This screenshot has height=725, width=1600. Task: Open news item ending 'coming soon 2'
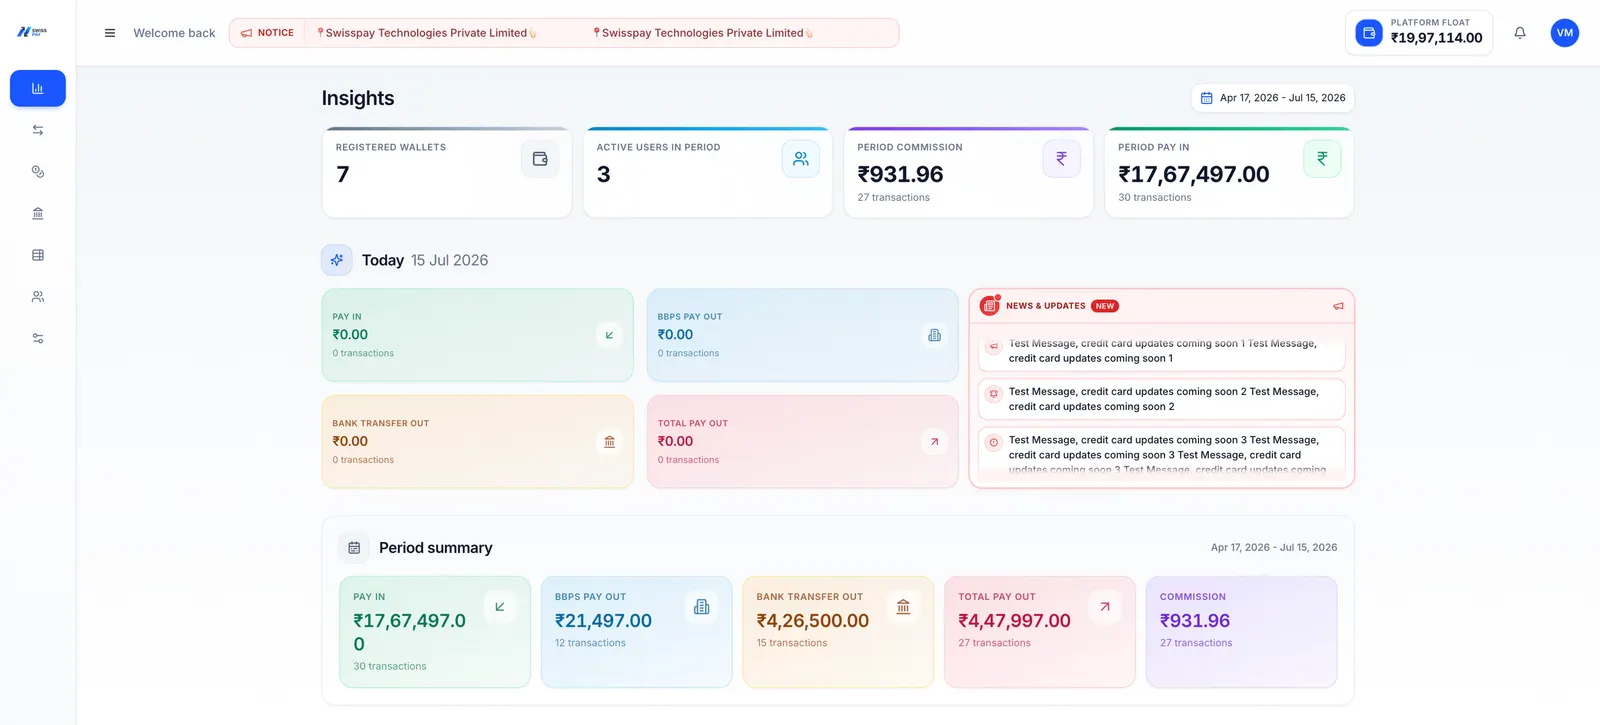tap(1162, 399)
